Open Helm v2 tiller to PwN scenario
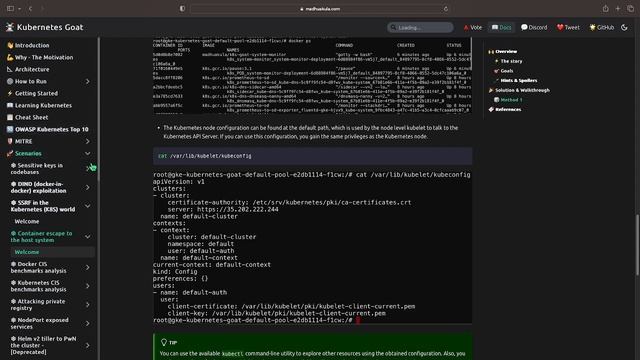640x360 pixels. click(x=44, y=345)
